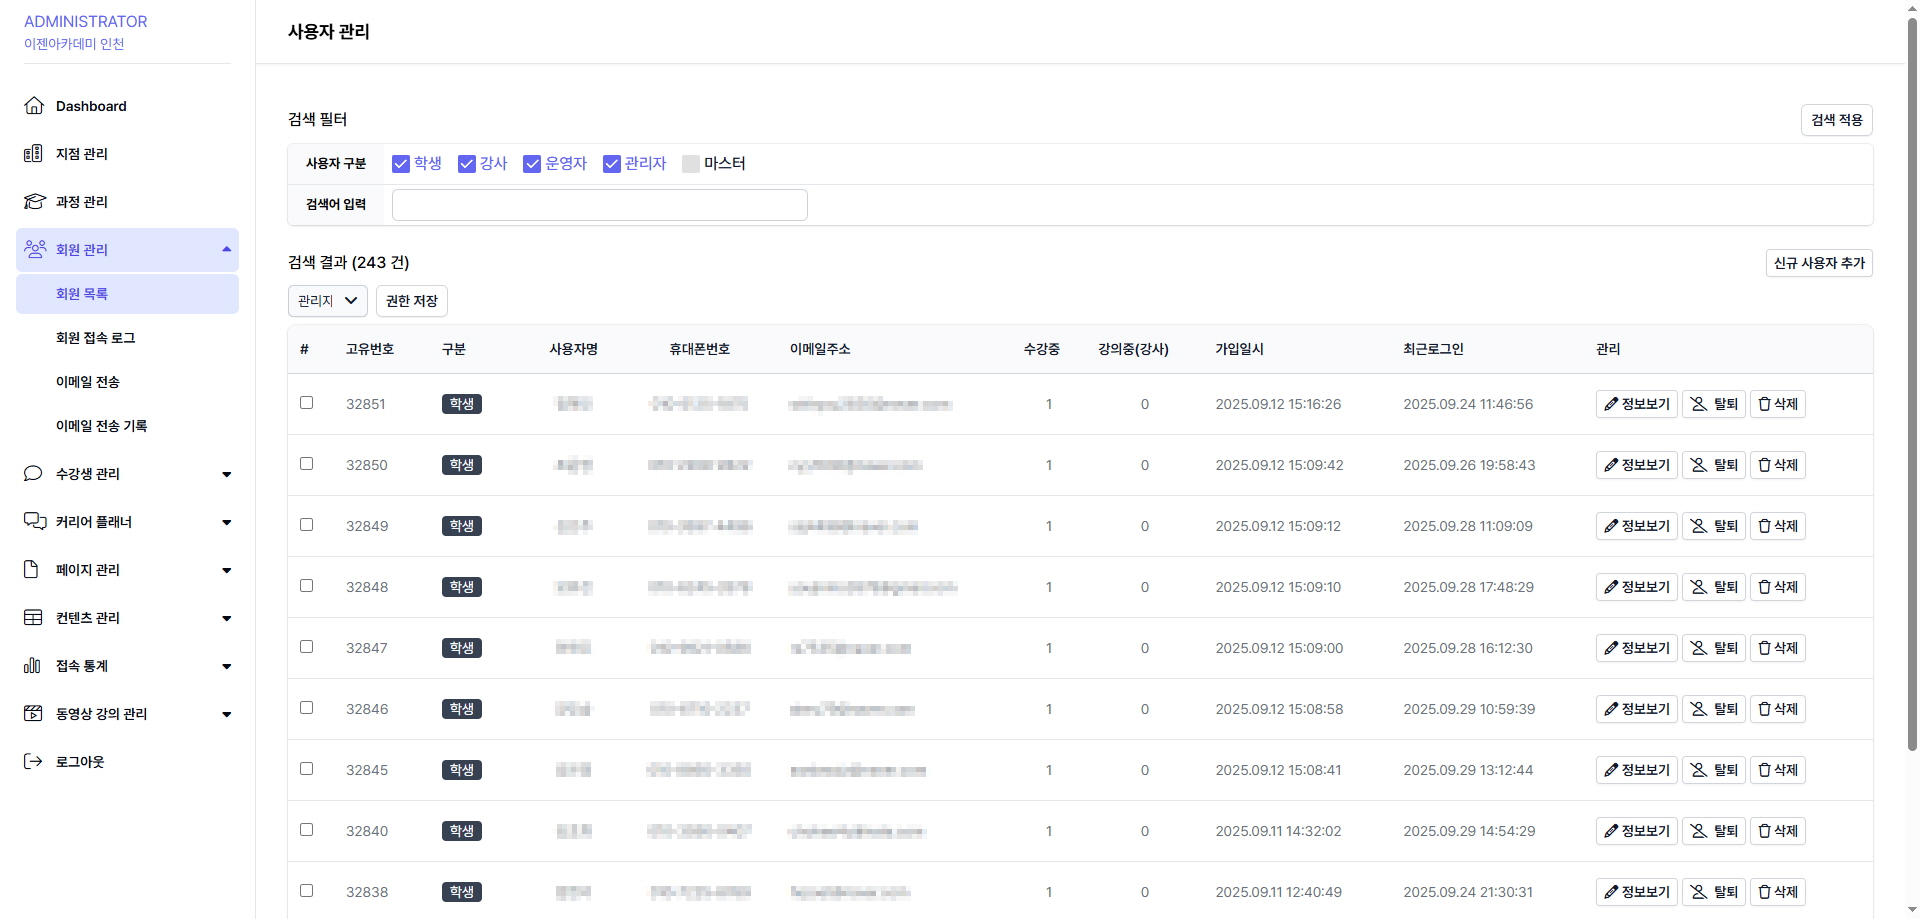1920x919 pixels.
Task: Expand the 수강생 관리 submenu
Action: (x=226, y=474)
